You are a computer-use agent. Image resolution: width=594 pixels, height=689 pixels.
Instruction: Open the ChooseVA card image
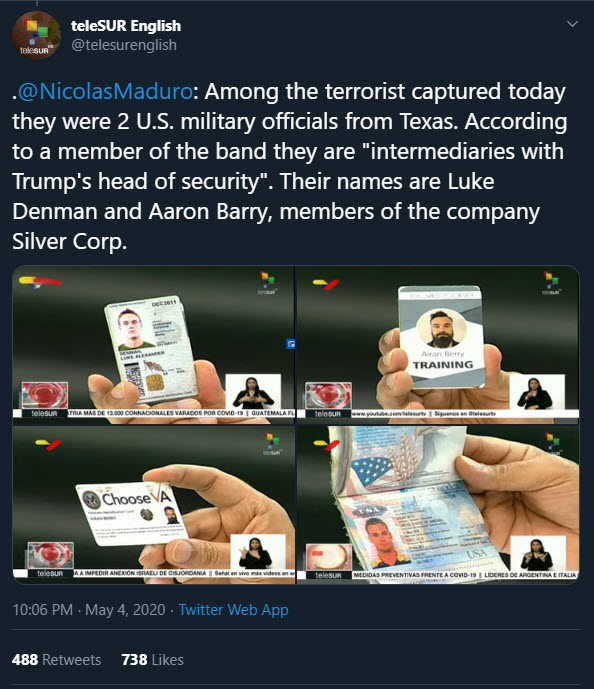[153, 505]
